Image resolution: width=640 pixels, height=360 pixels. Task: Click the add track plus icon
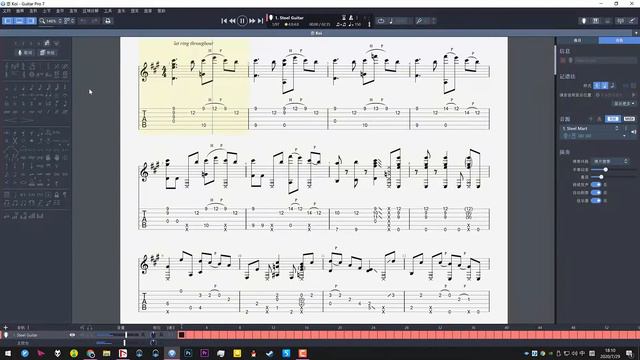(5, 327)
